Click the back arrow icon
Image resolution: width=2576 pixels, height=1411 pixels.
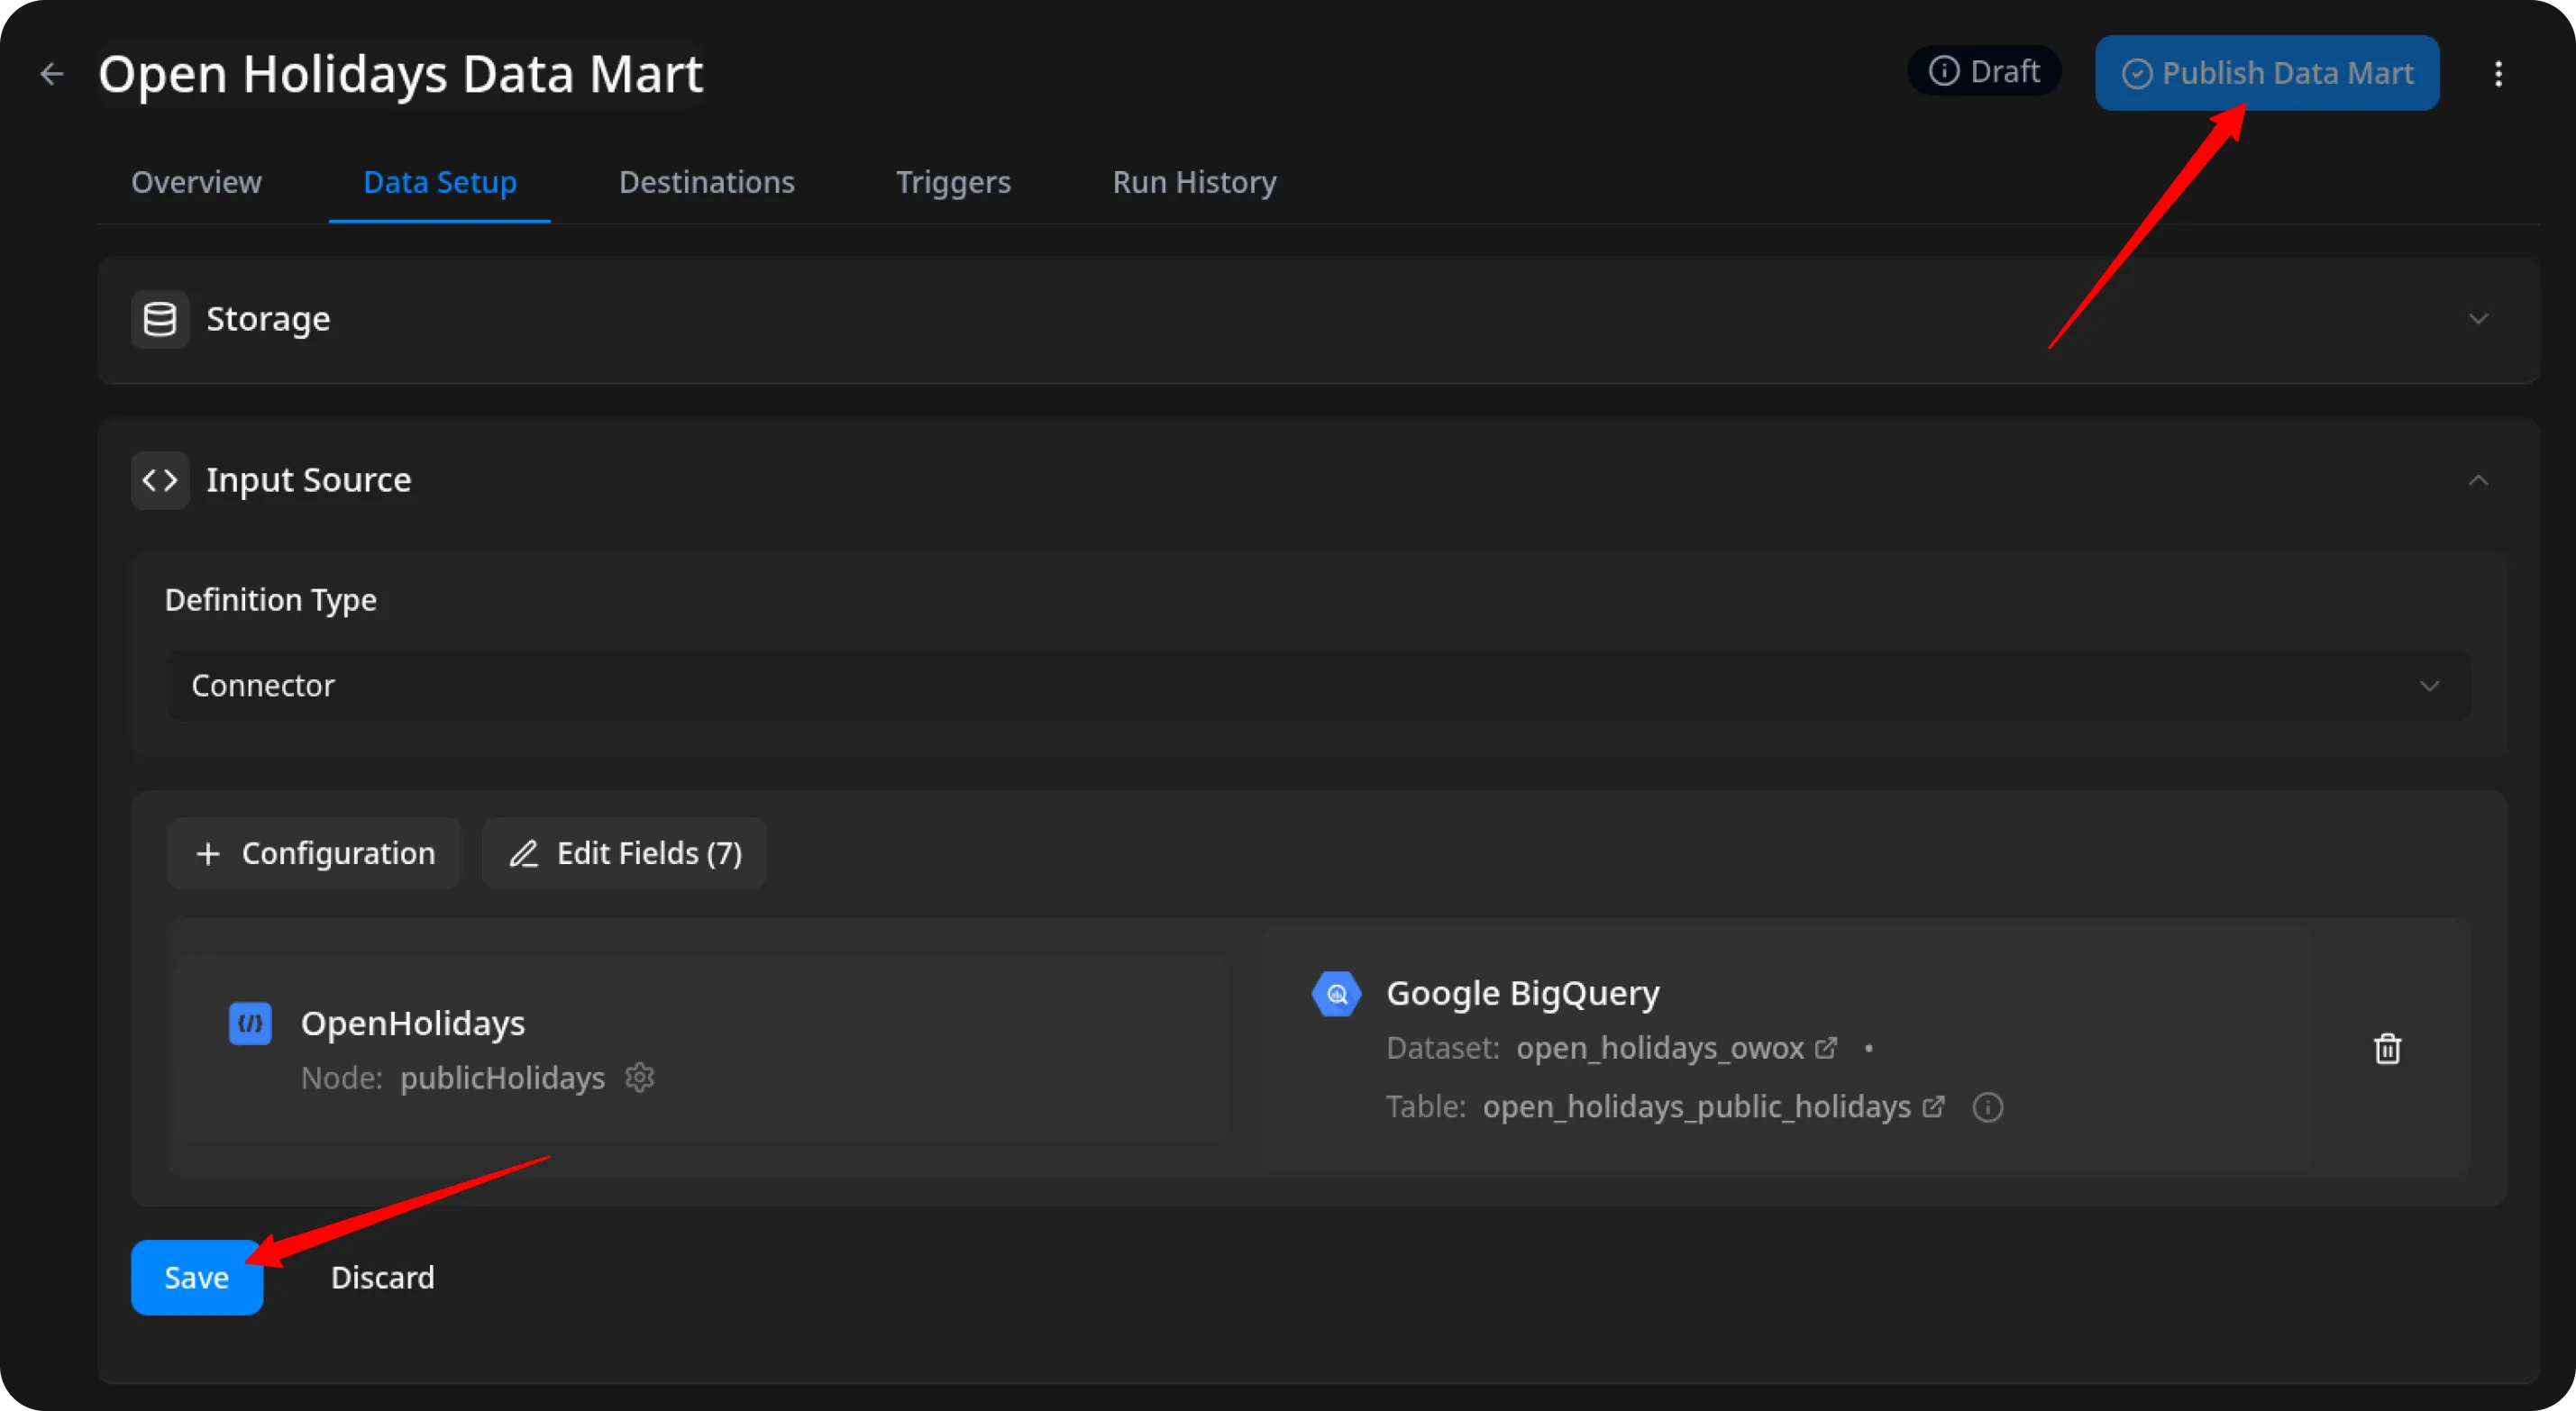(51, 74)
